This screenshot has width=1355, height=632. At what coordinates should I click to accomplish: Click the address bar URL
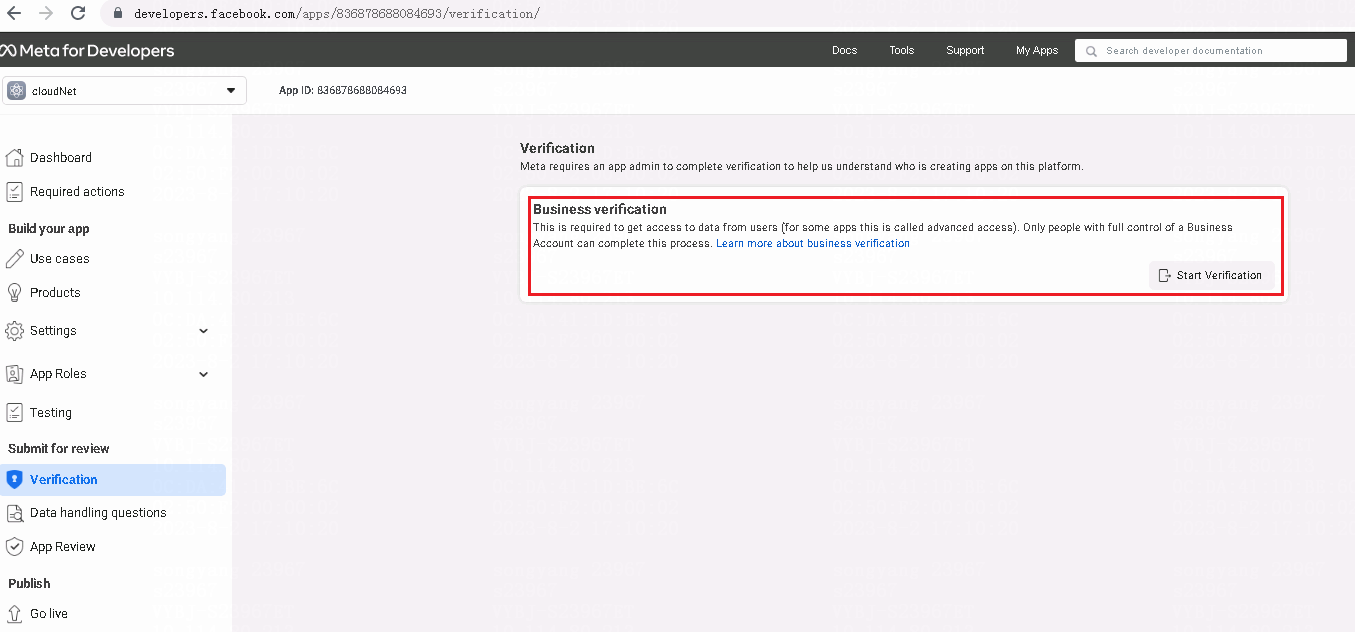337,14
